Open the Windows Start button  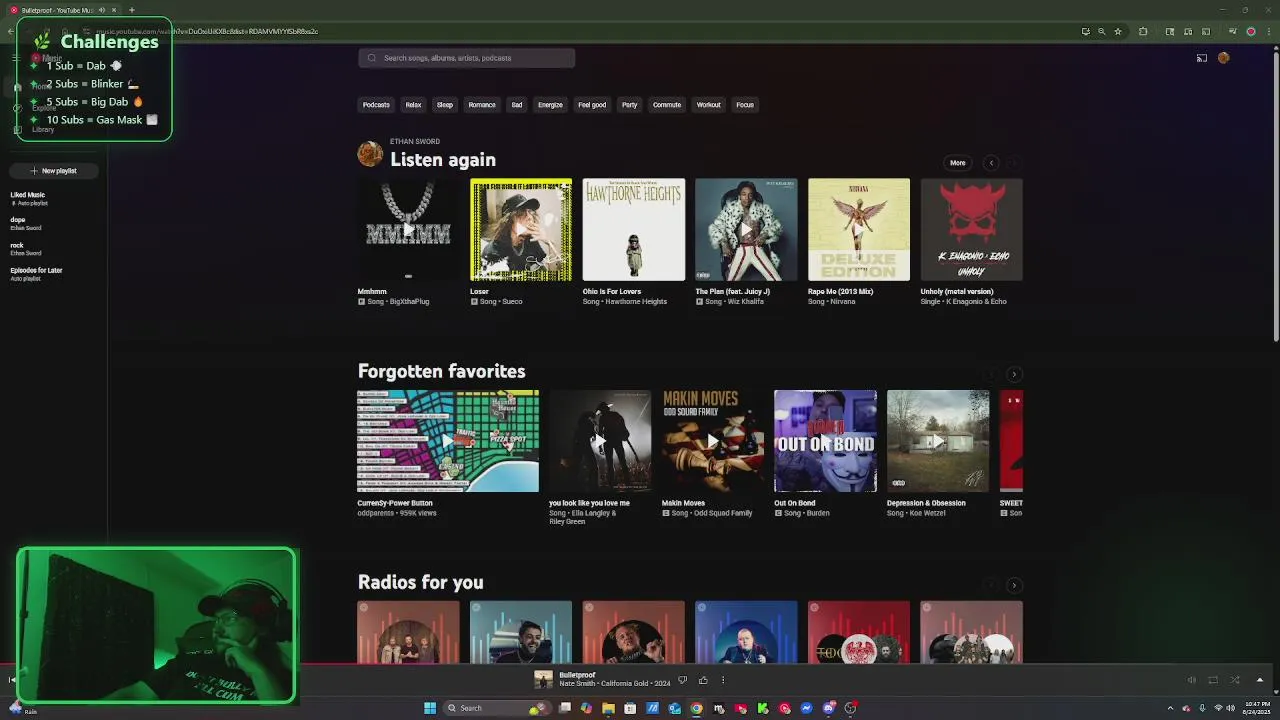pos(430,708)
